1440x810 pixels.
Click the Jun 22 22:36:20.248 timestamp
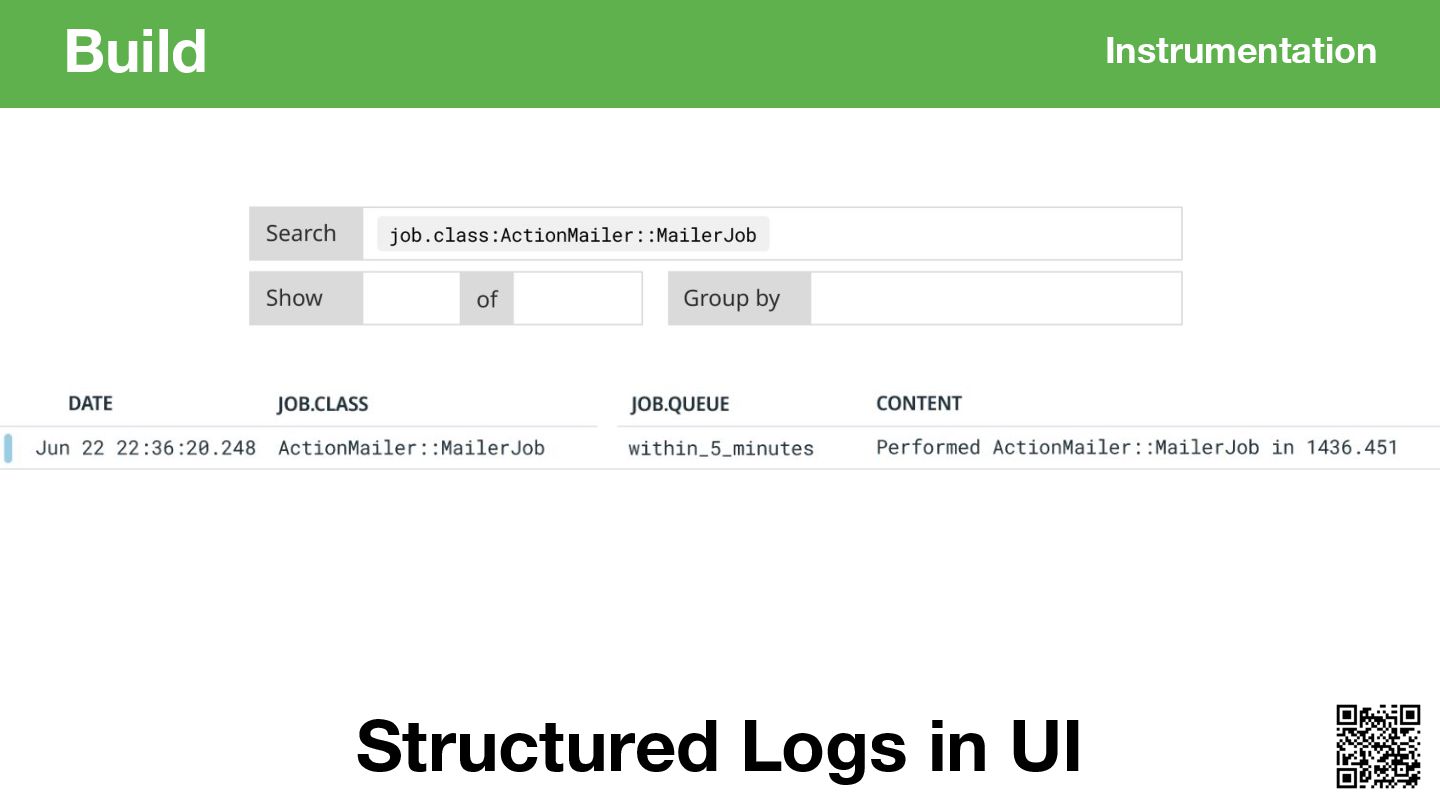point(146,448)
